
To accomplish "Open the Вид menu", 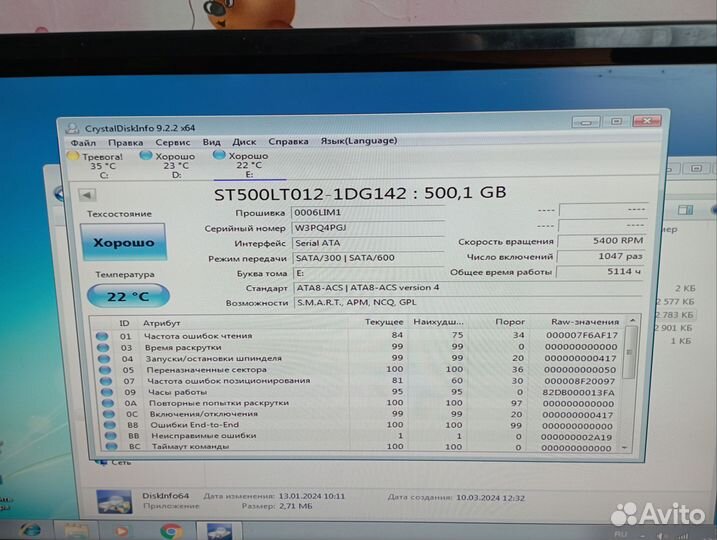I will [x=211, y=142].
